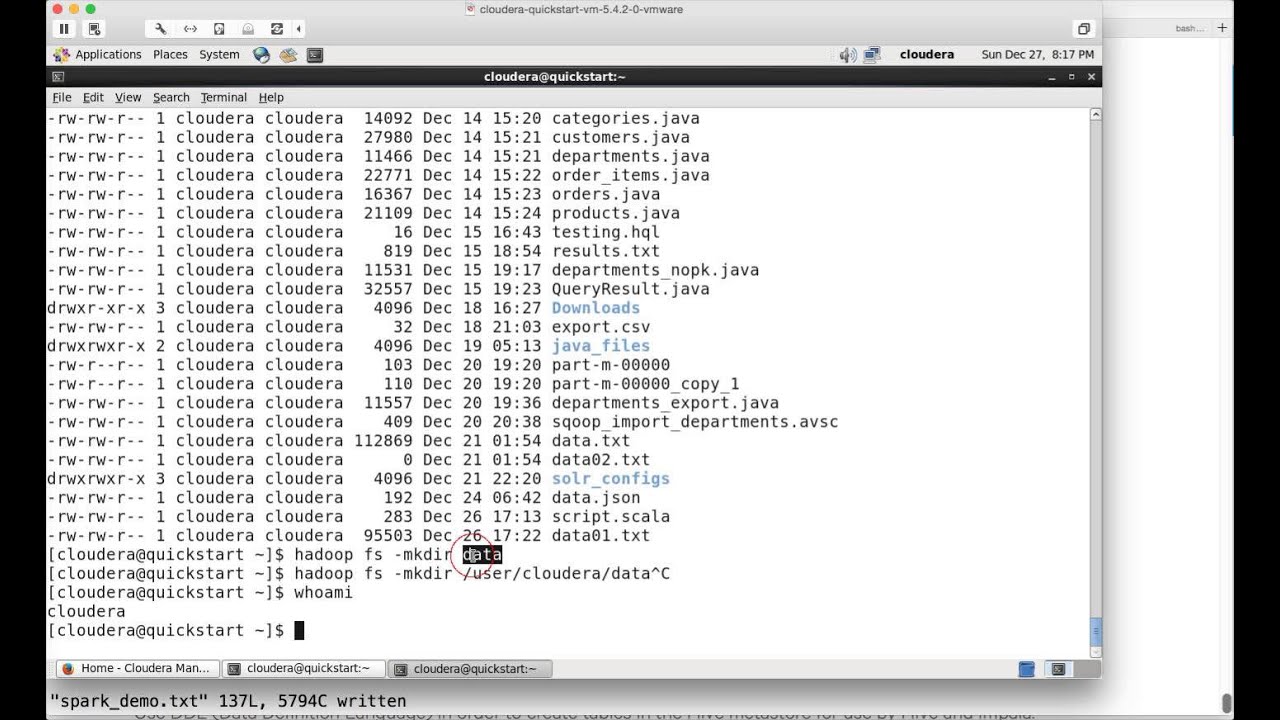Image resolution: width=1280 pixels, height=720 pixels.
Task: Click terminal scrollbar up arrow
Action: click(x=1095, y=115)
